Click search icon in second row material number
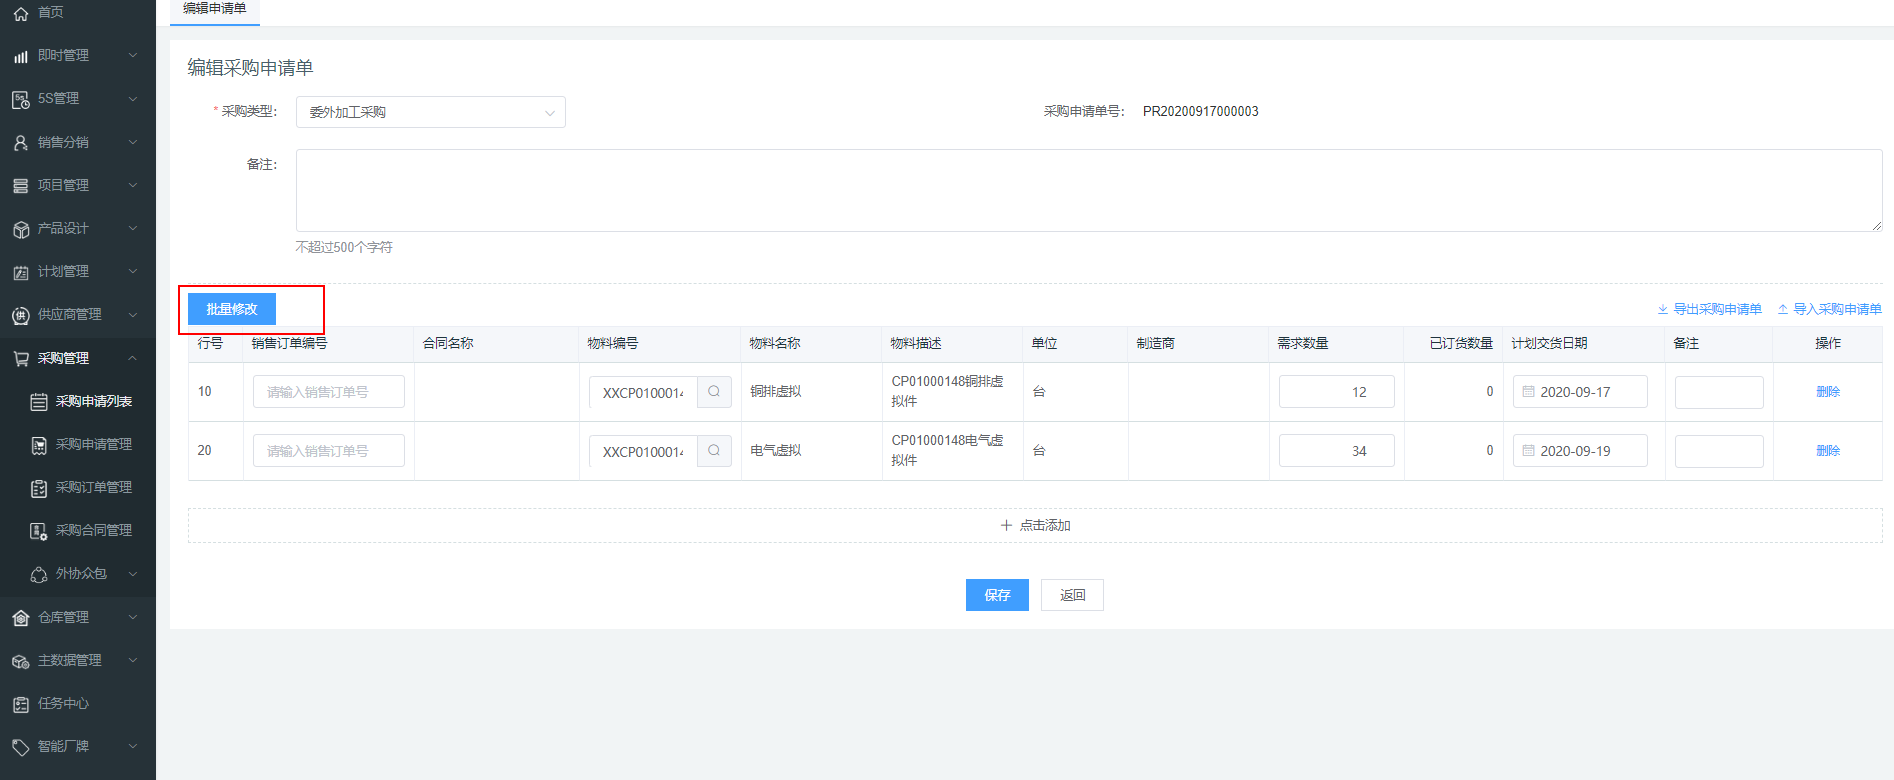 coord(714,451)
